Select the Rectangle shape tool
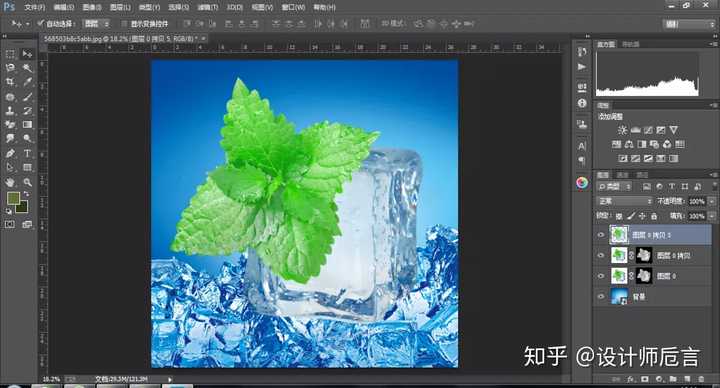Viewport: 720px width, 388px height. tap(28, 167)
